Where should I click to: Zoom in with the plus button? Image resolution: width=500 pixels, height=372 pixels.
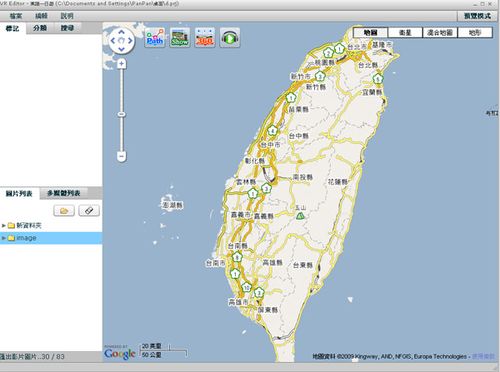(x=122, y=63)
